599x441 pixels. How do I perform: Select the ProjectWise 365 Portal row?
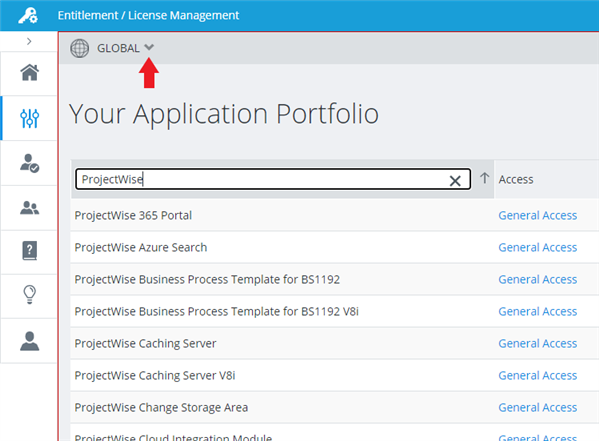(335, 215)
